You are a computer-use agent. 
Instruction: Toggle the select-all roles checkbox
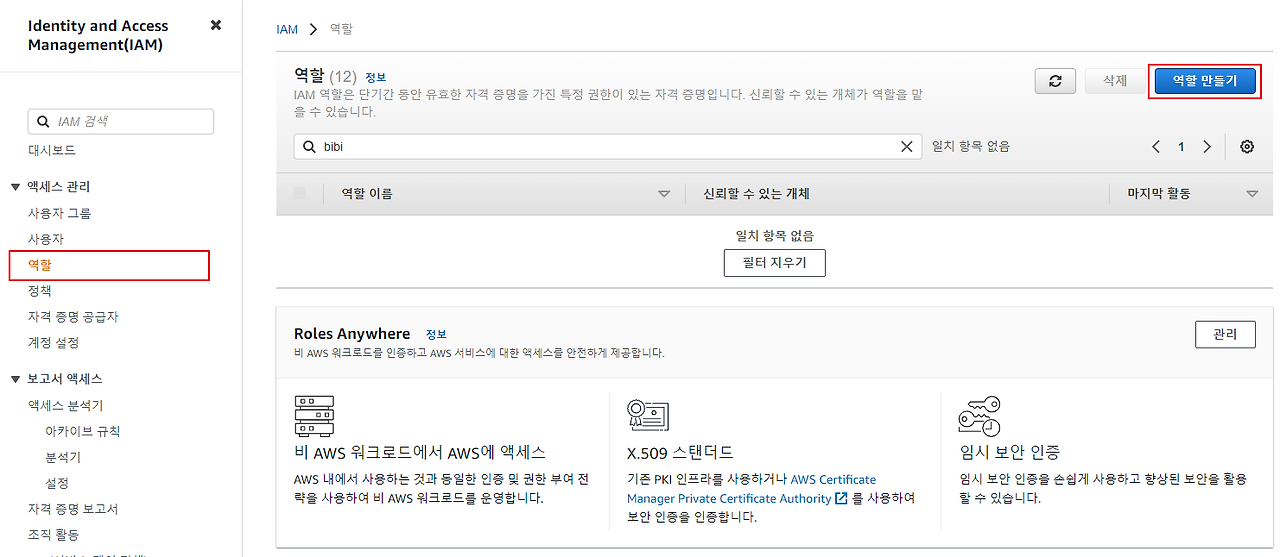[300, 193]
